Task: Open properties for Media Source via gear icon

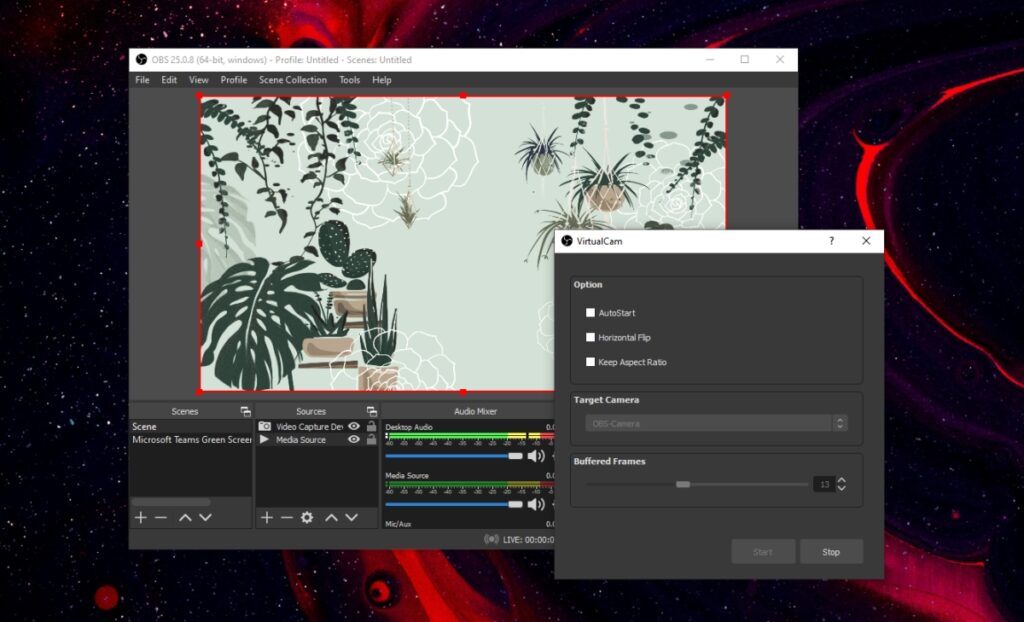Action: point(307,517)
